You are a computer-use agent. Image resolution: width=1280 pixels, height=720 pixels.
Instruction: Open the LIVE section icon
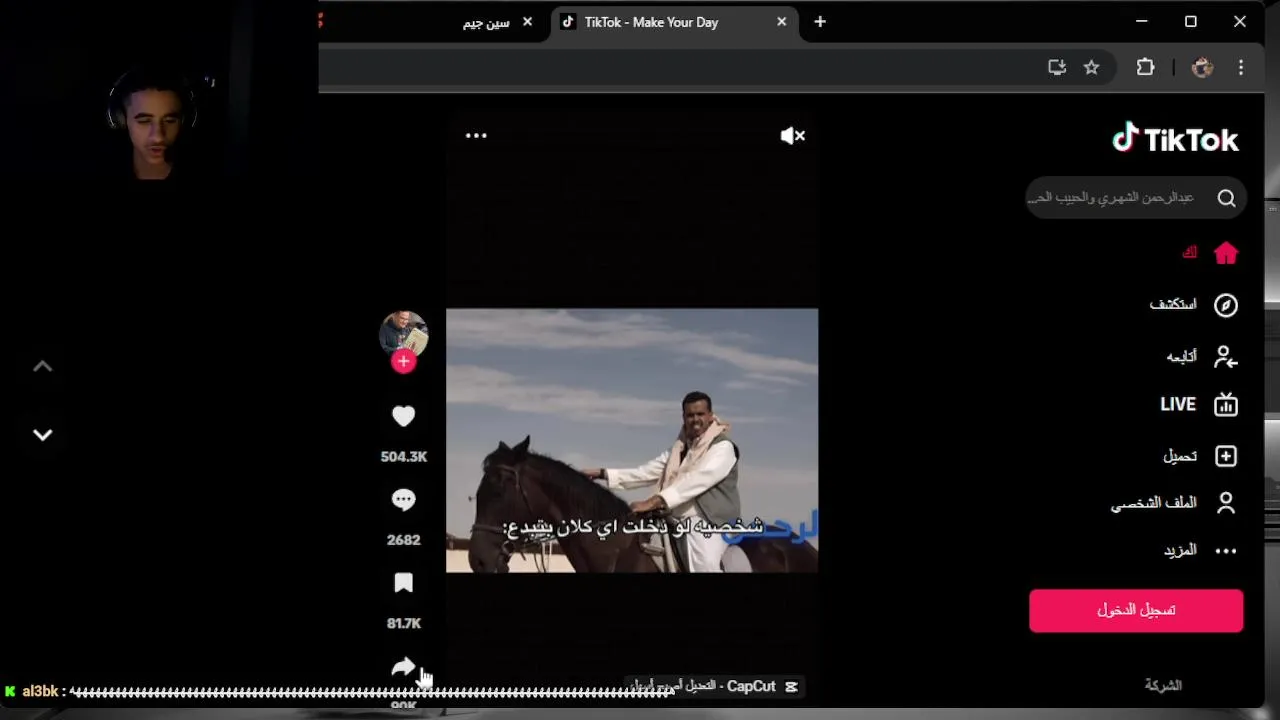[1226, 405]
